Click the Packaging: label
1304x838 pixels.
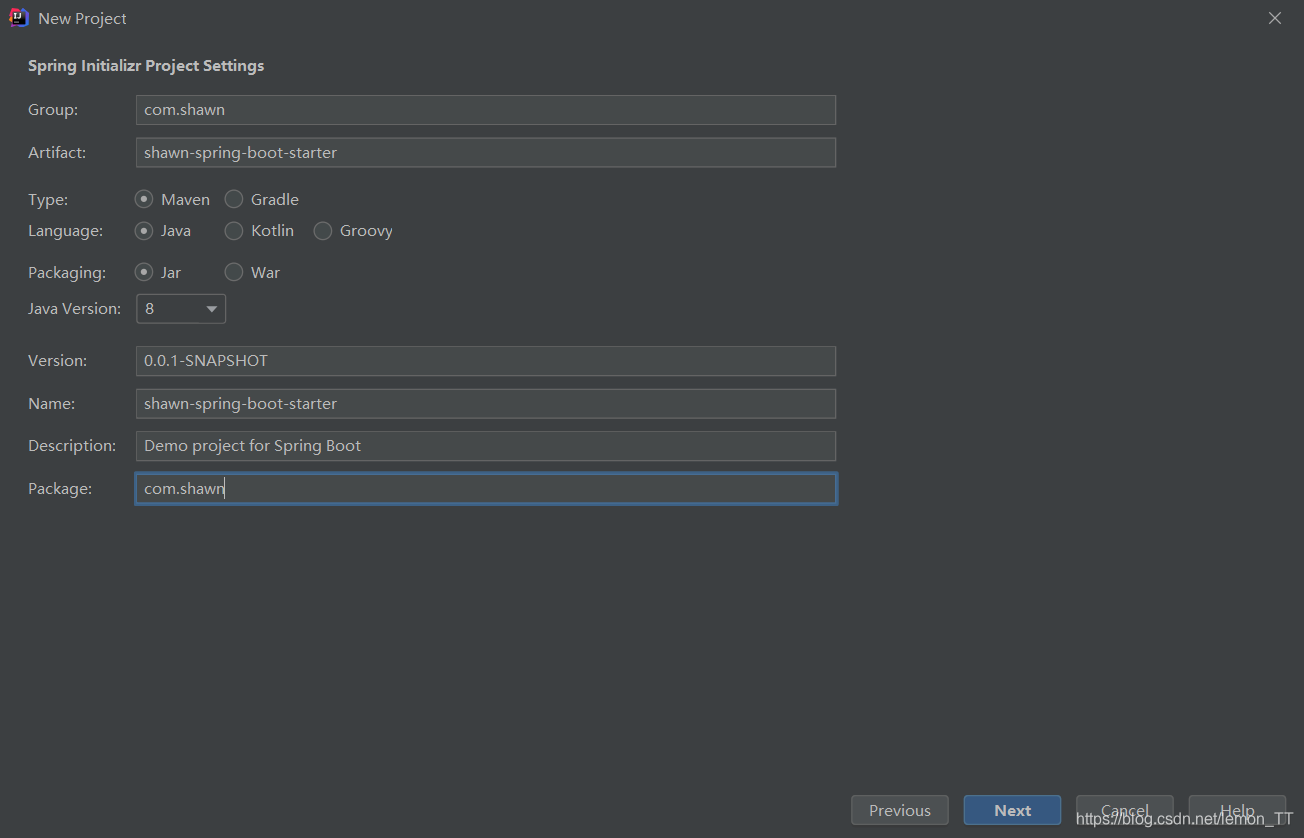coord(67,272)
